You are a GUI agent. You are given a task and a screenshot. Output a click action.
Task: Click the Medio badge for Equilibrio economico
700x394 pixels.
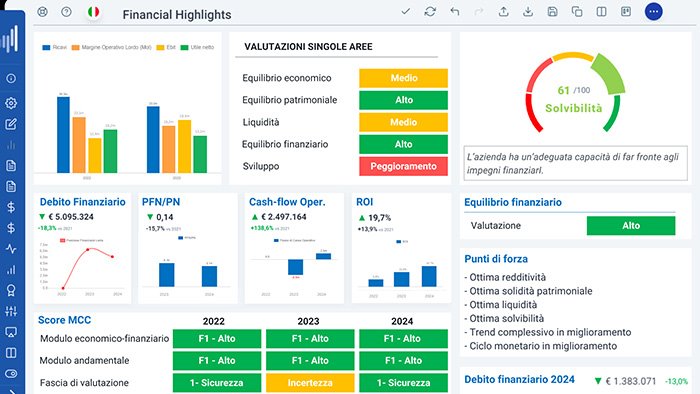[x=404, y=78]
